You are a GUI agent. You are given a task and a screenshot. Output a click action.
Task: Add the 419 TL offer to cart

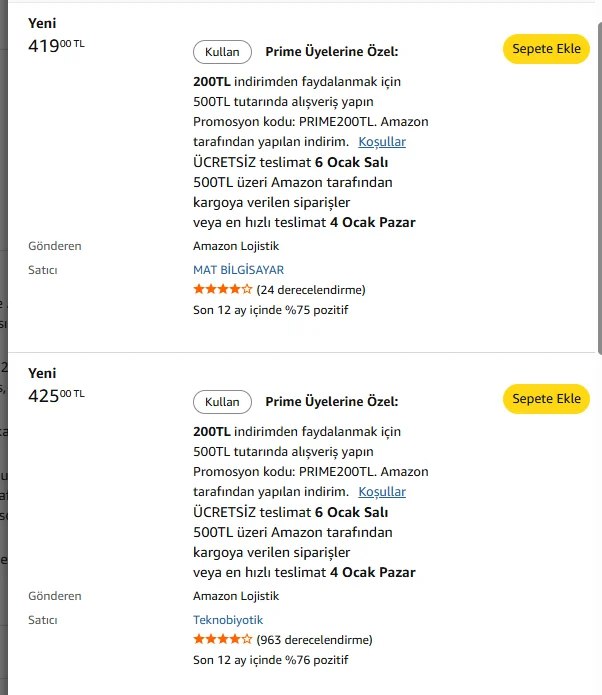pyautogui.click(x=546, y=49)
